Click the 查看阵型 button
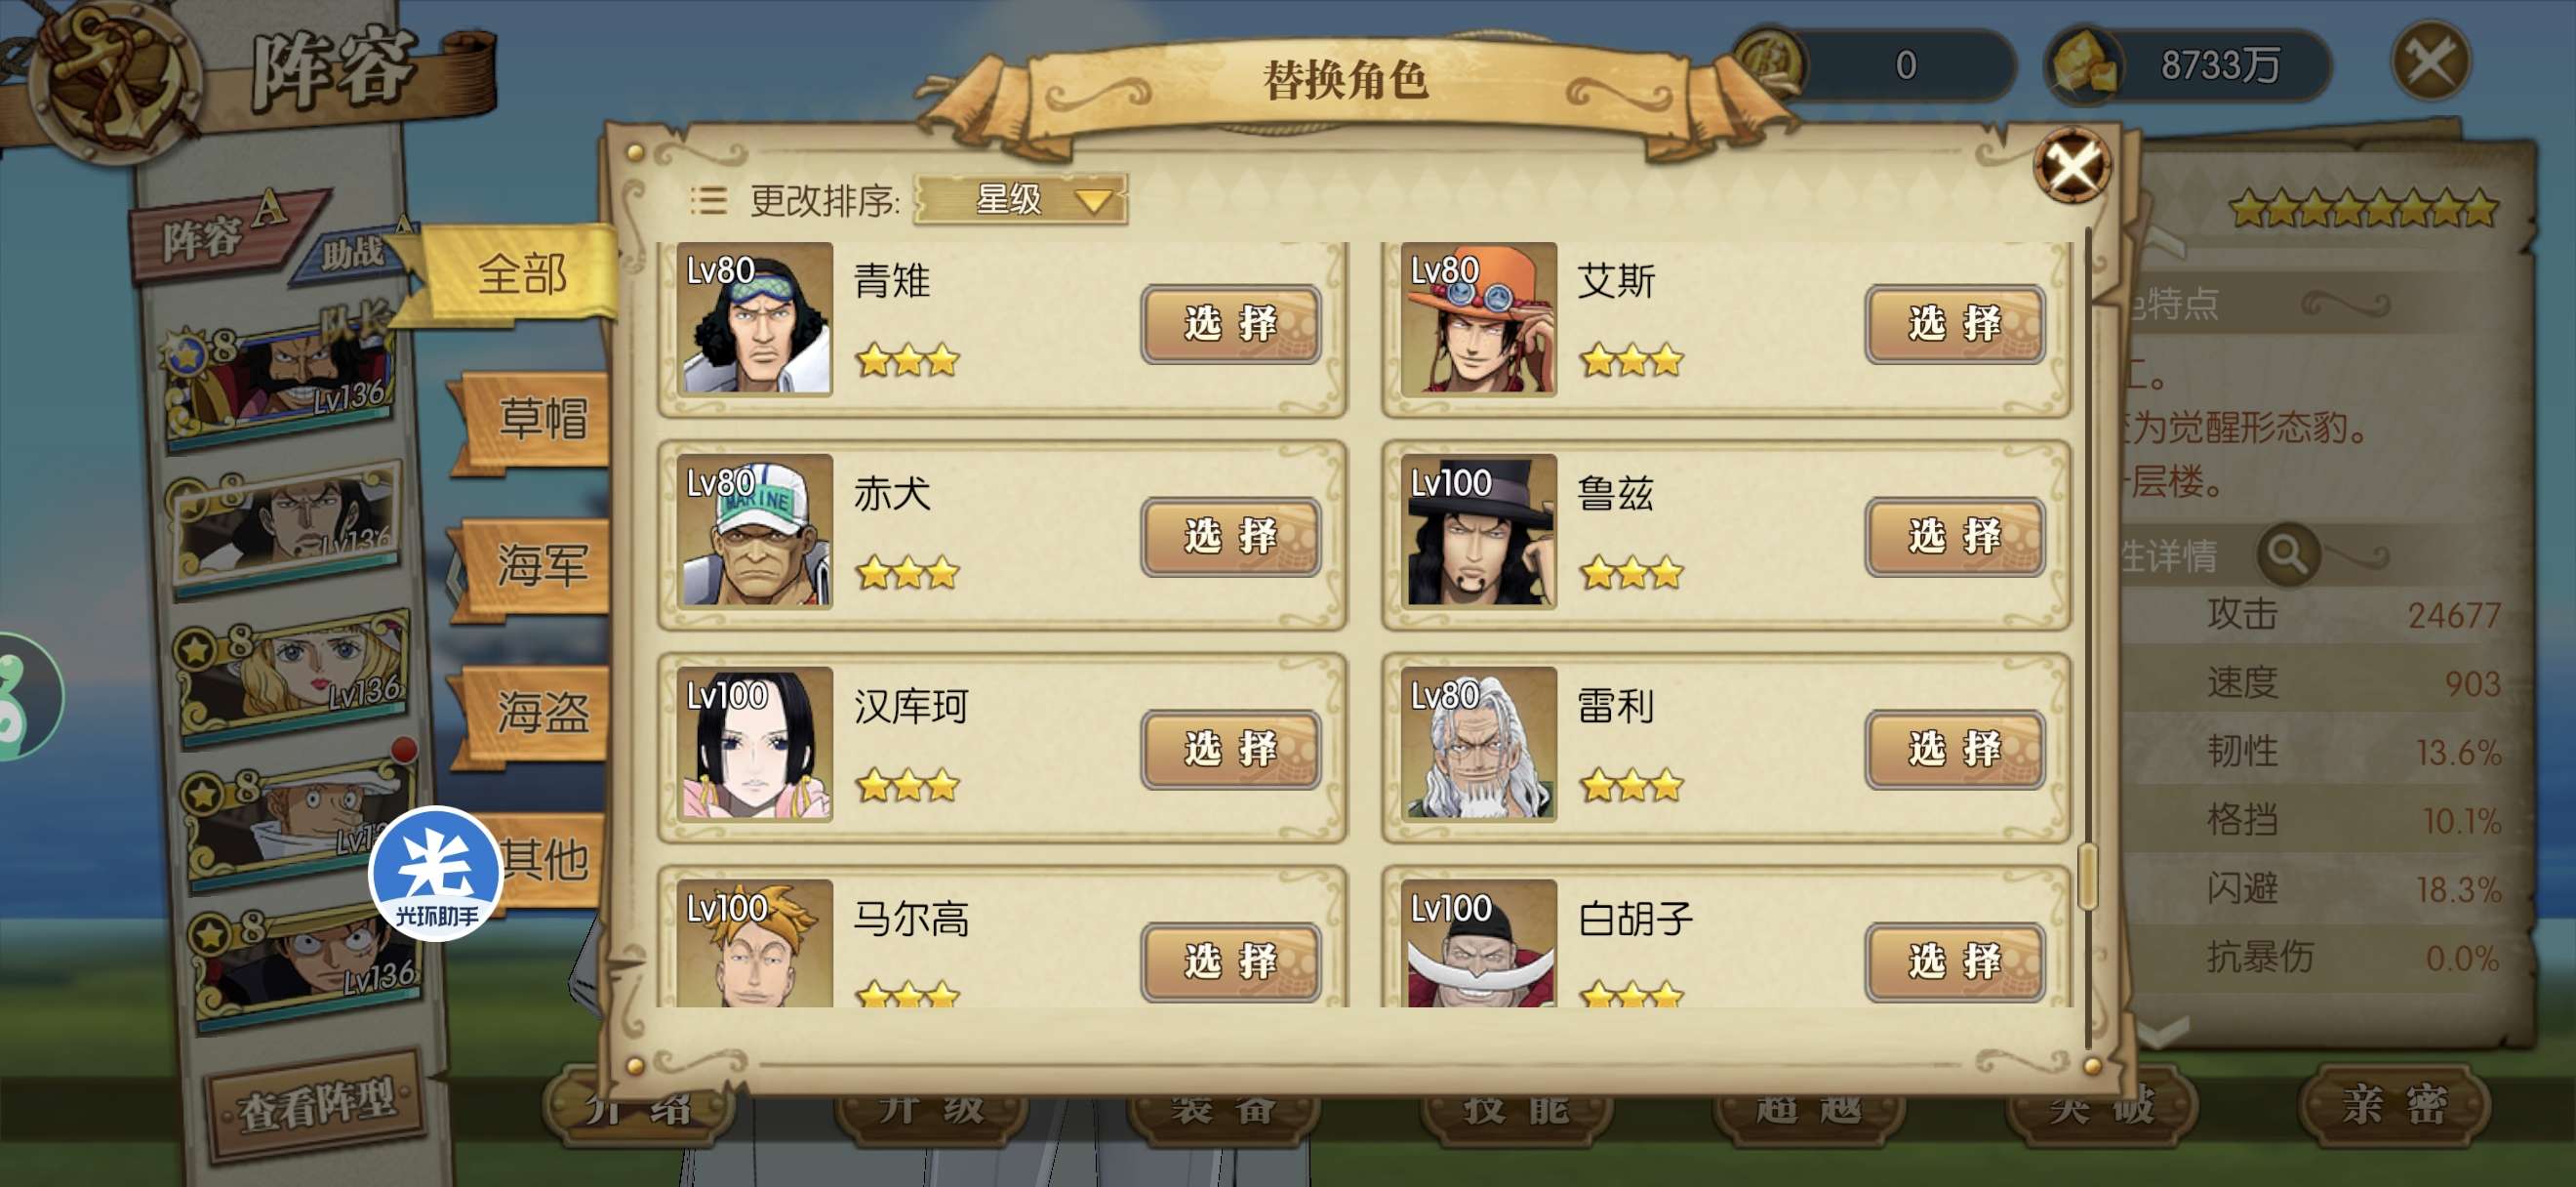This screenshot has height=1187, width=2576. 316,1104
